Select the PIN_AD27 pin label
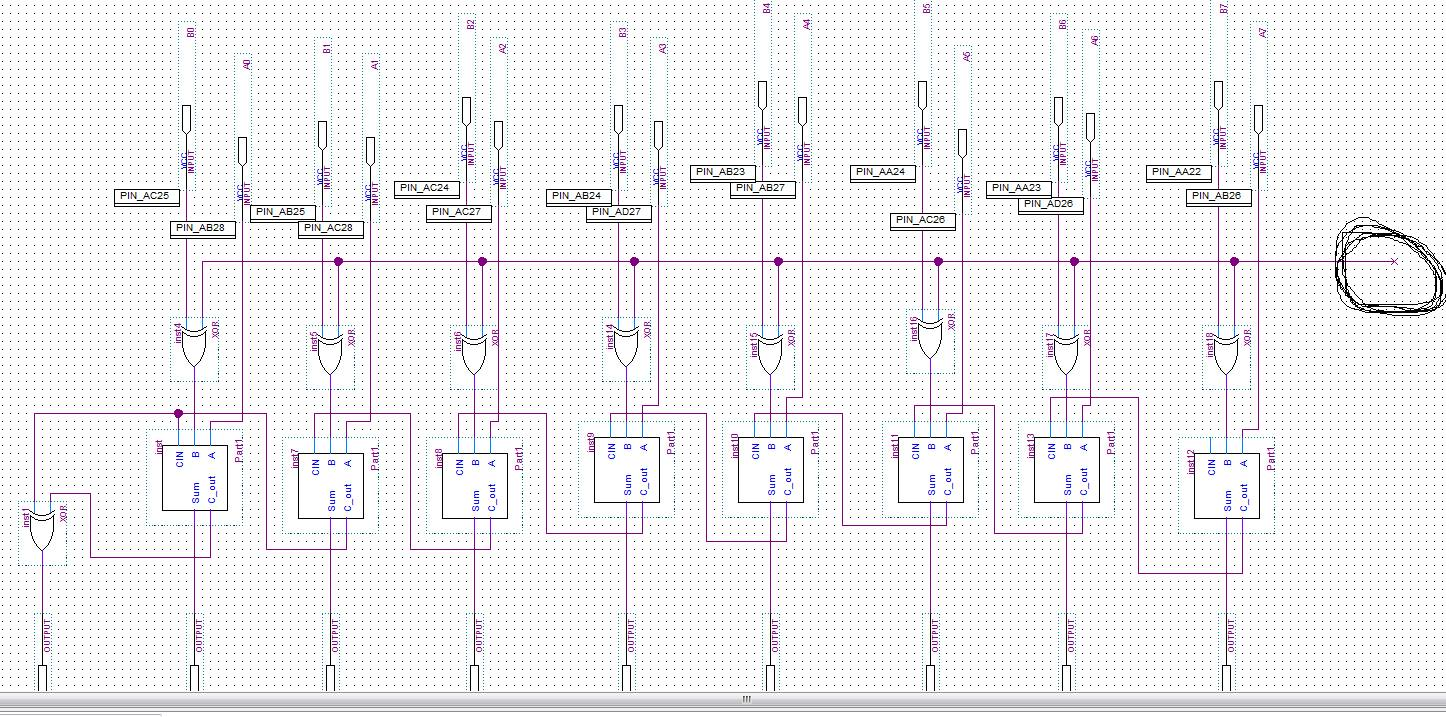Screen dimensions: 1446x717 tap(620, 212)
